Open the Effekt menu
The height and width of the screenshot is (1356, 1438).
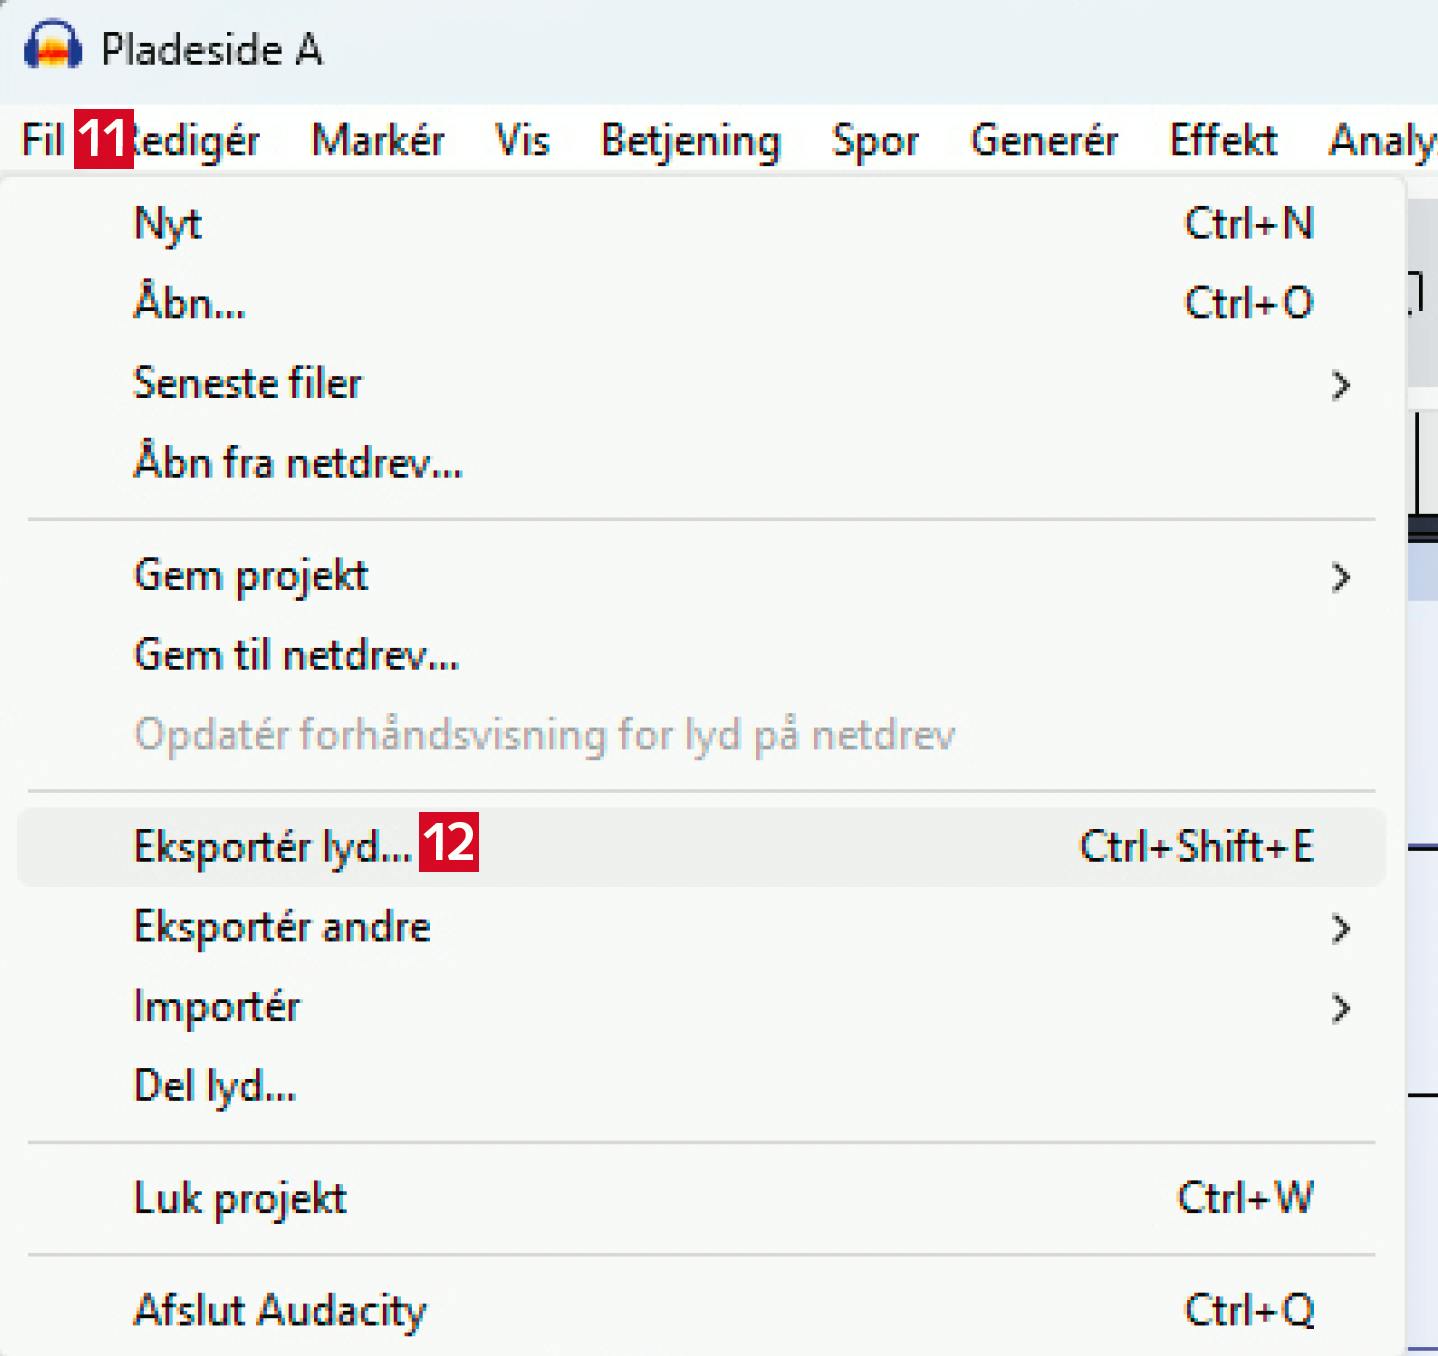click(x=1223, y=140)
